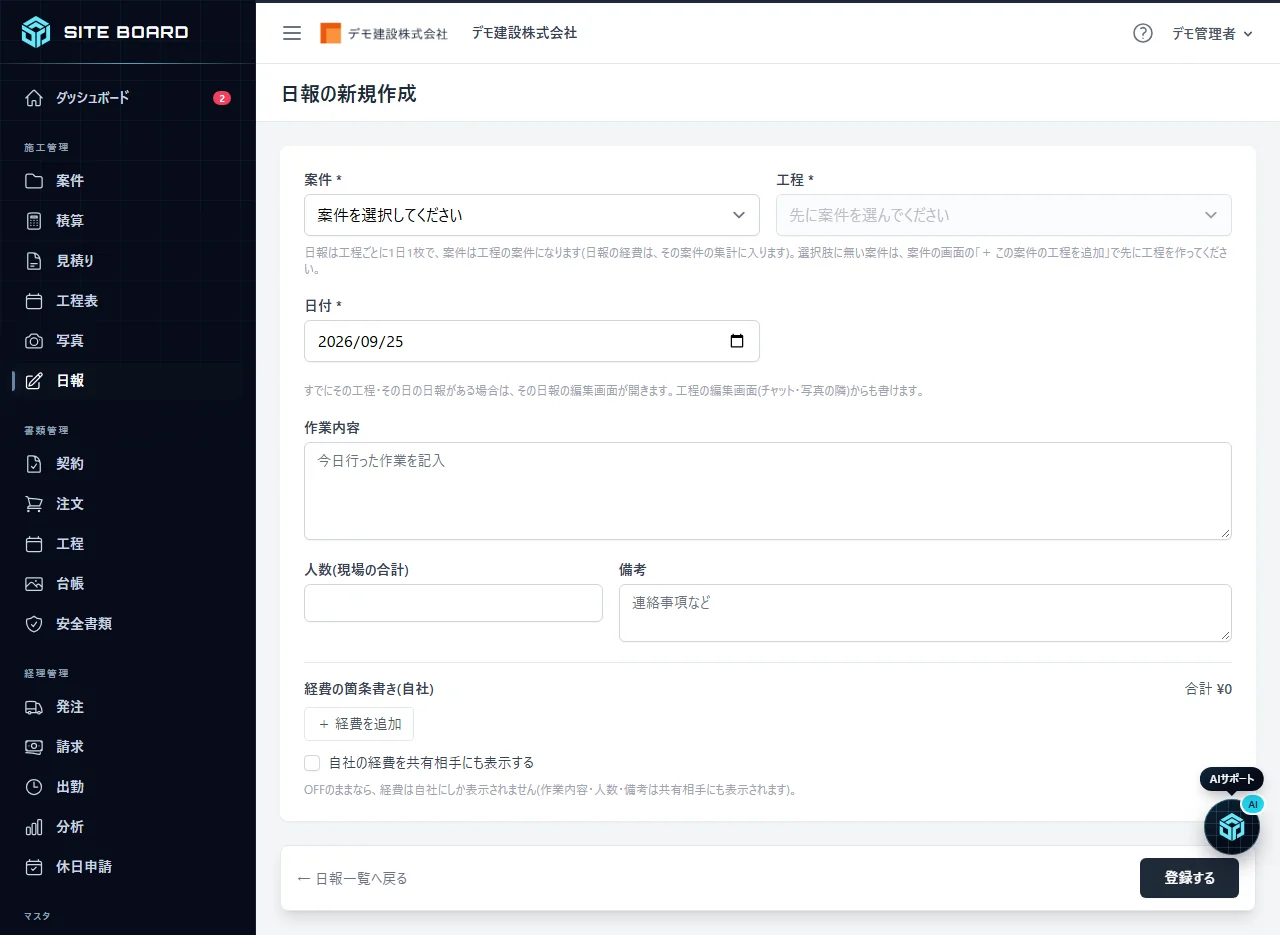The width and height of the screenshot is (1280, 935).
Task: Focus the 作業内容 text area
Action: (768, 491)
